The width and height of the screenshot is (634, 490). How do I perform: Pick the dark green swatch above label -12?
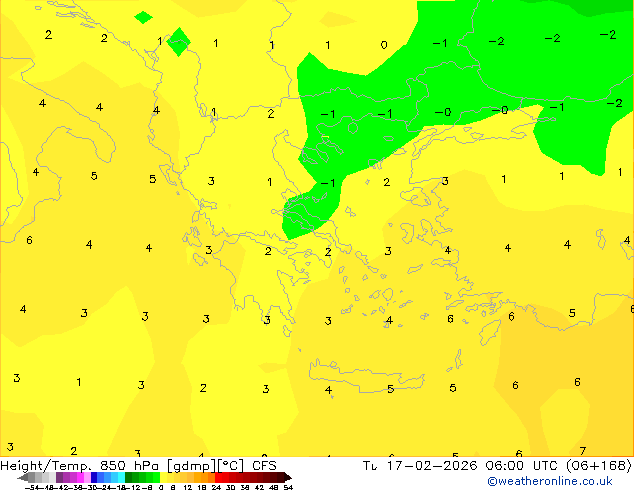coord(129,477)
